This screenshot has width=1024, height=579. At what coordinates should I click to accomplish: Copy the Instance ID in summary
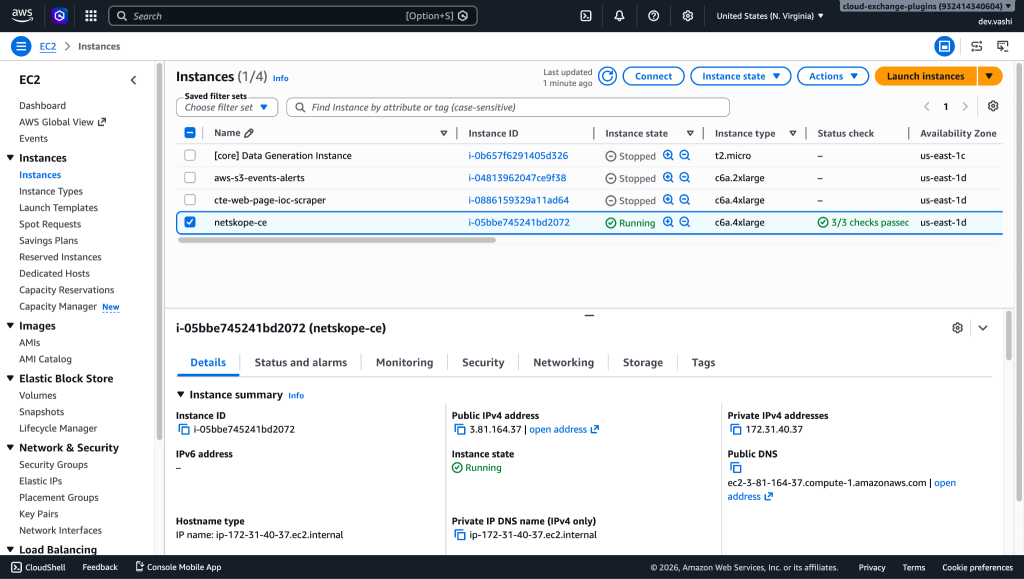coord(184,430)
